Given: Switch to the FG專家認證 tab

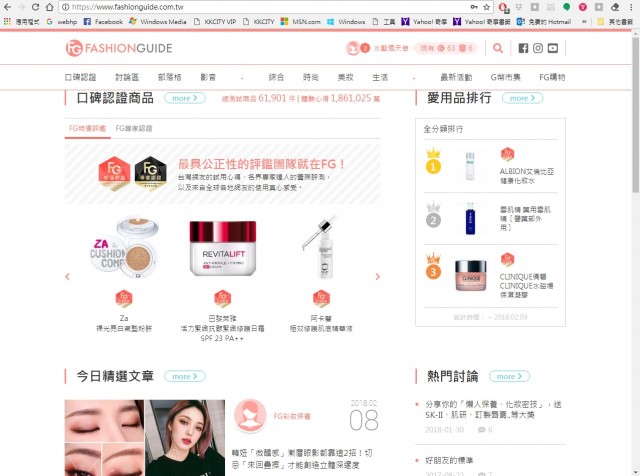Looking at the screenshot, I should [134, 128].
